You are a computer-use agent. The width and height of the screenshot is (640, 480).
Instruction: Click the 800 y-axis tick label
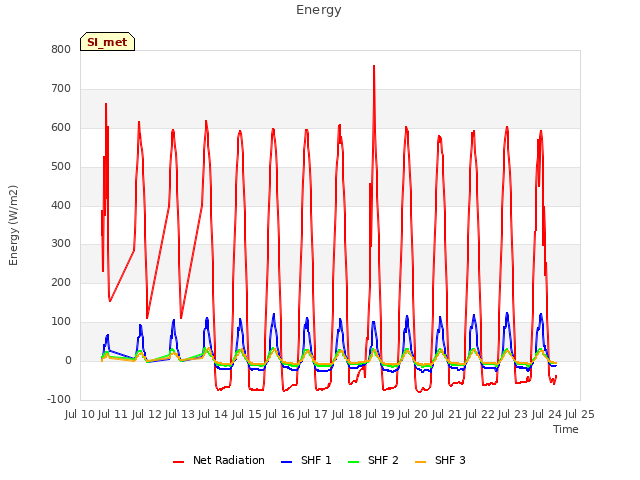pyautogui.click(x=61, y=50)
